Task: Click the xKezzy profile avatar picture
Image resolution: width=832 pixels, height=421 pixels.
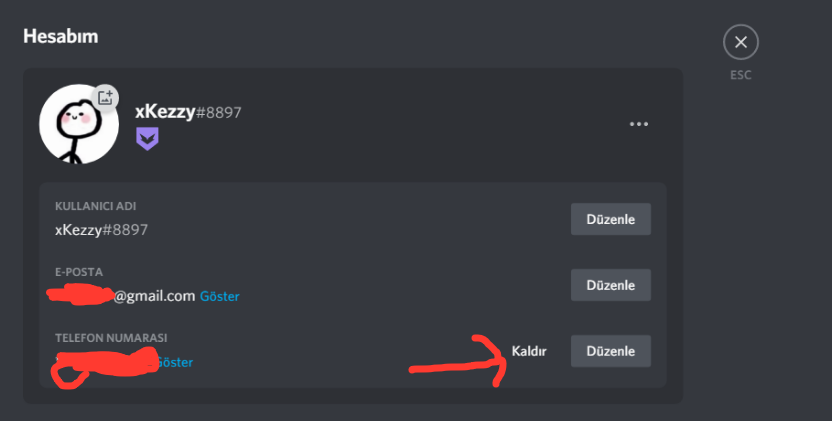Action: [77, 124]
